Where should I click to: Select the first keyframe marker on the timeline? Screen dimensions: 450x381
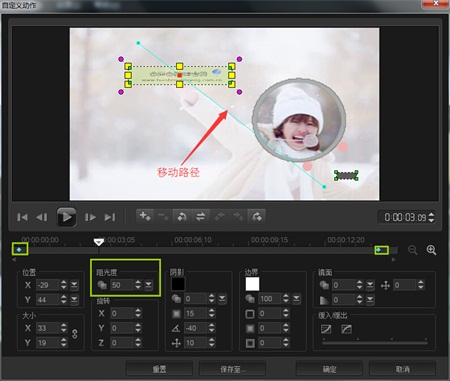[19, 250]
